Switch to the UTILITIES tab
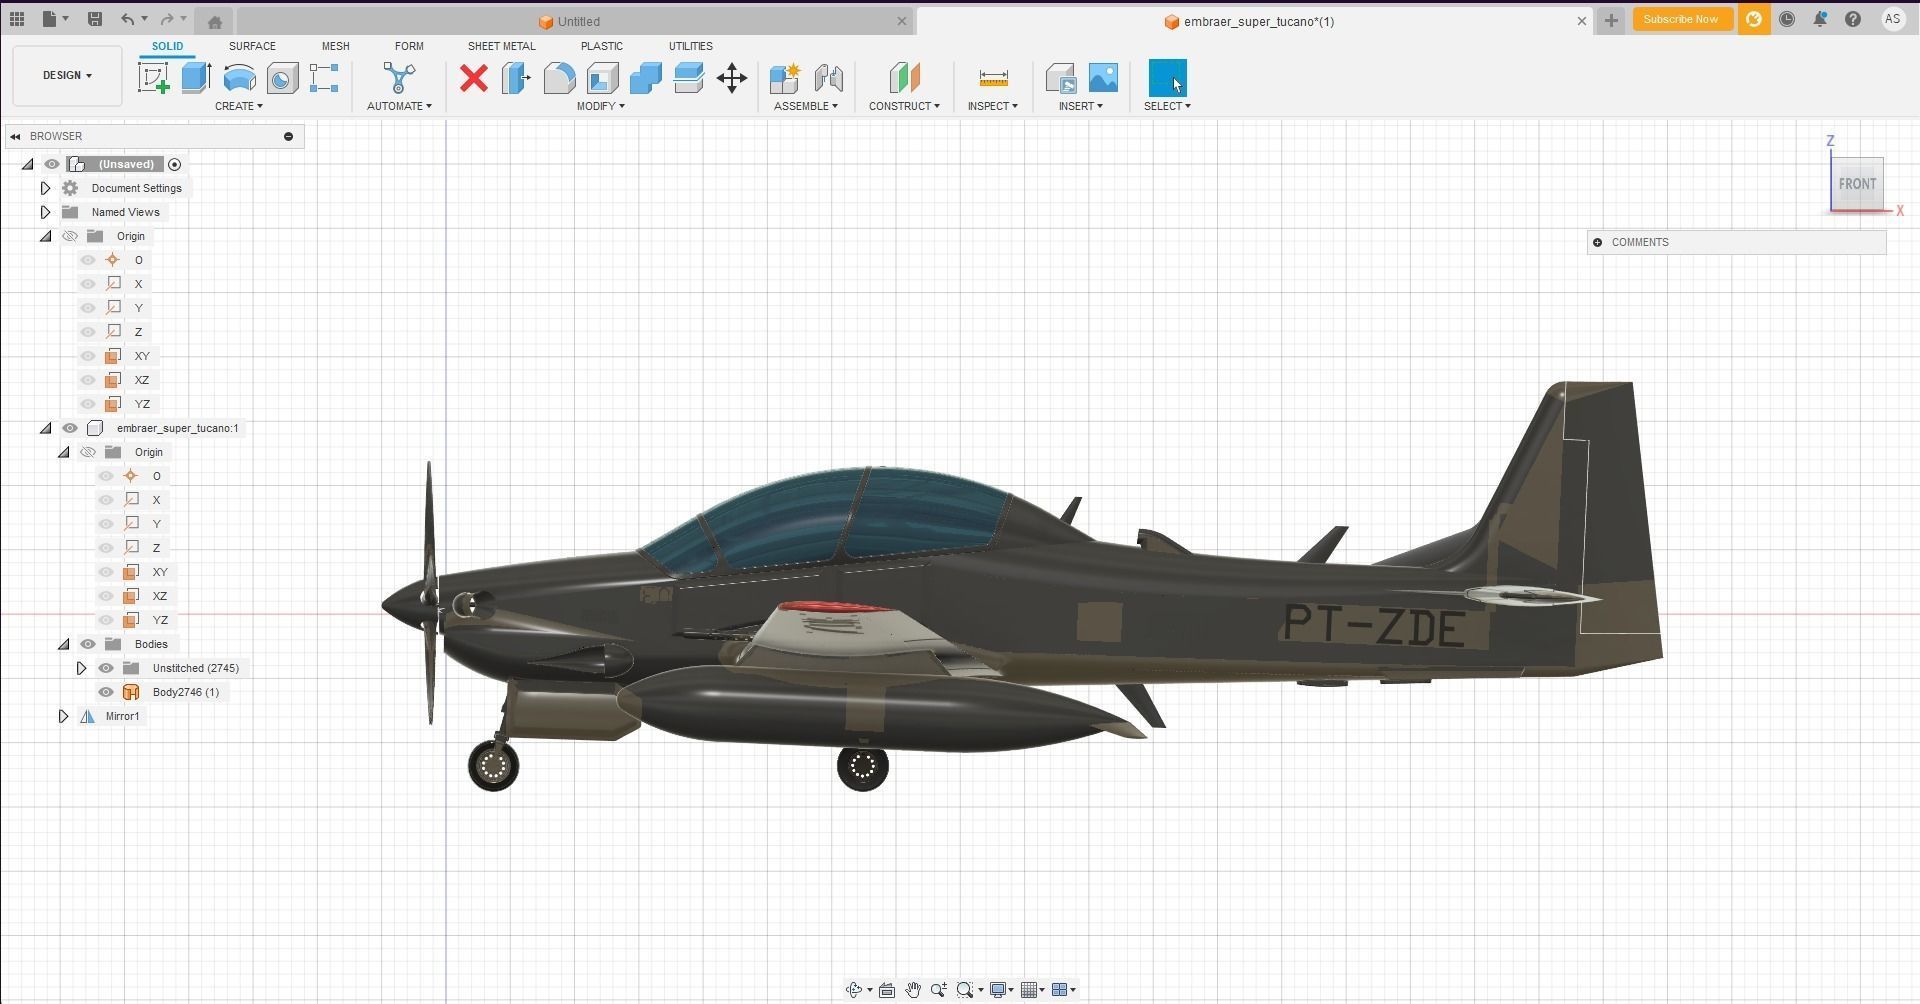 coord(690,46)
